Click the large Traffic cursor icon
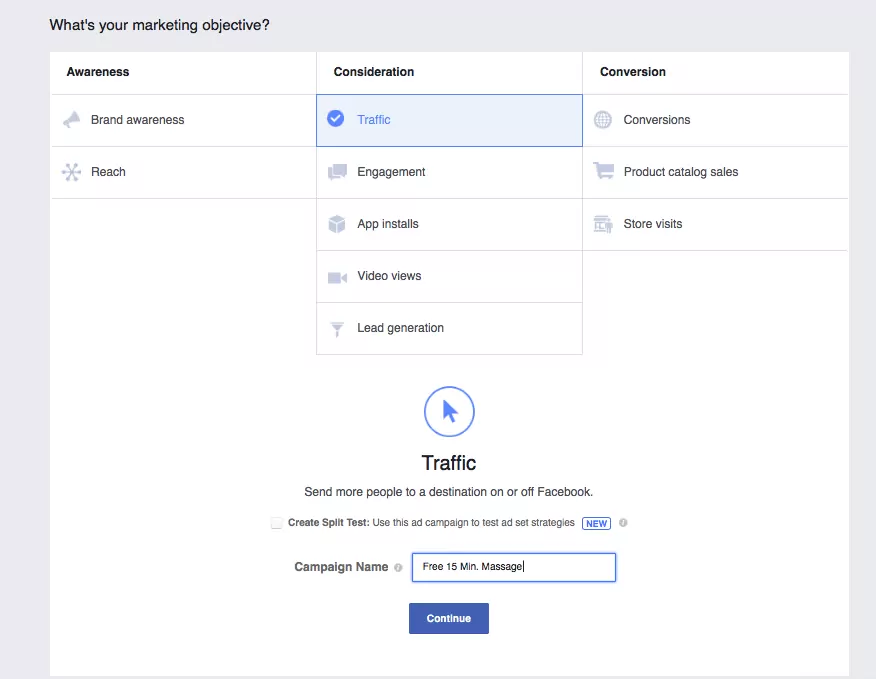 click(x=449, y=412)
